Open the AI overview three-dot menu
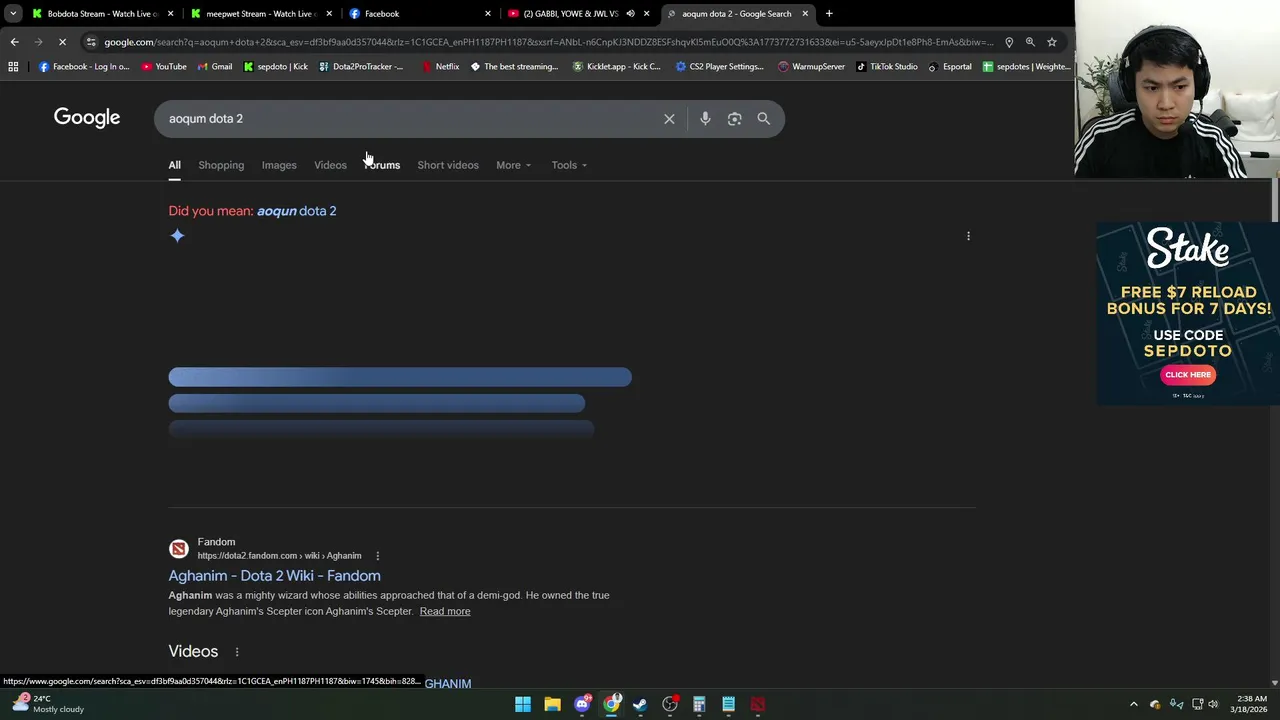The width and height of the screenshot is (1280, 720). tap(968, 236)
